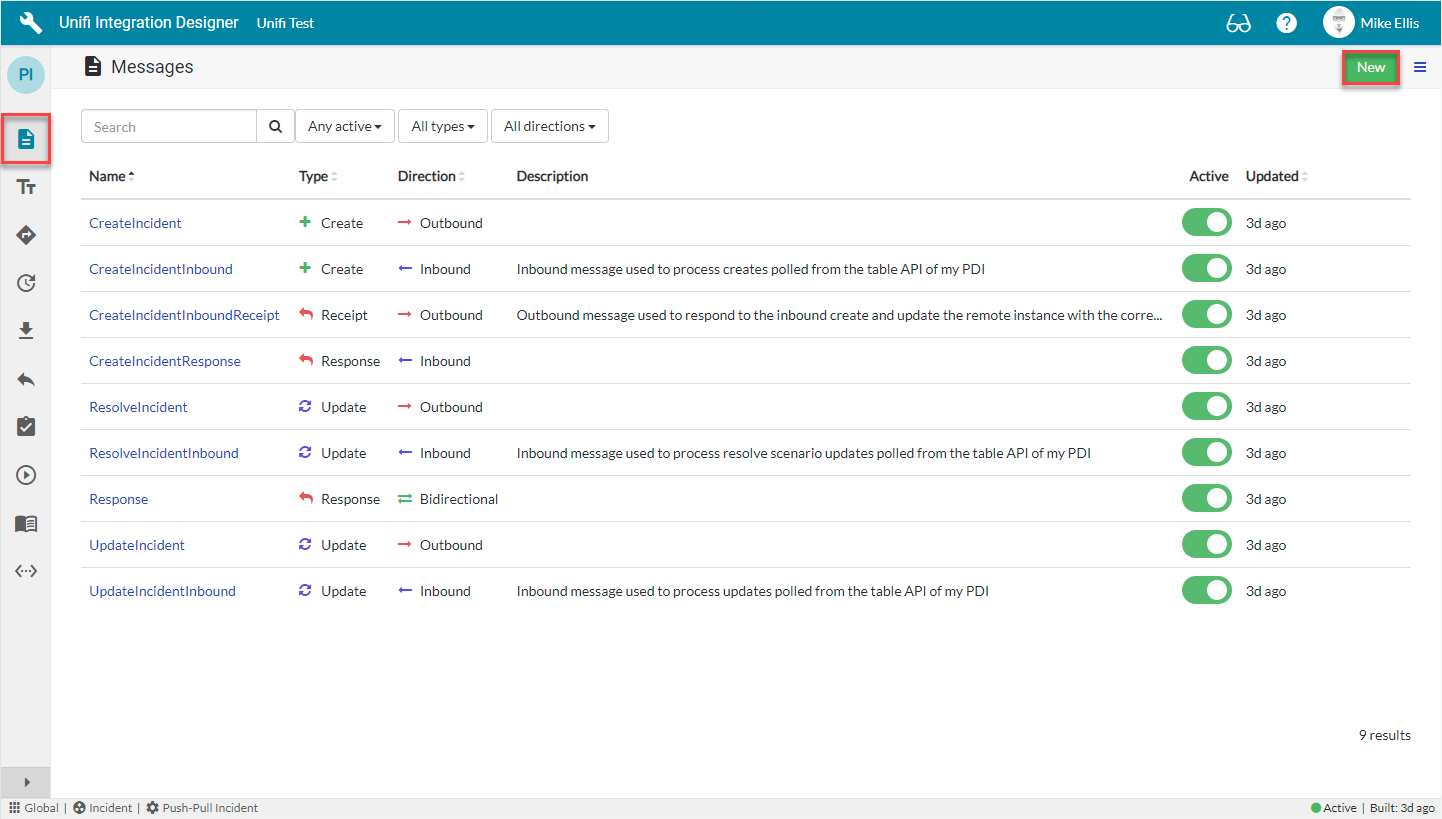Expand the All types dropdown
This screenshot has height=819, width=1442.
[x=443, y=127]
